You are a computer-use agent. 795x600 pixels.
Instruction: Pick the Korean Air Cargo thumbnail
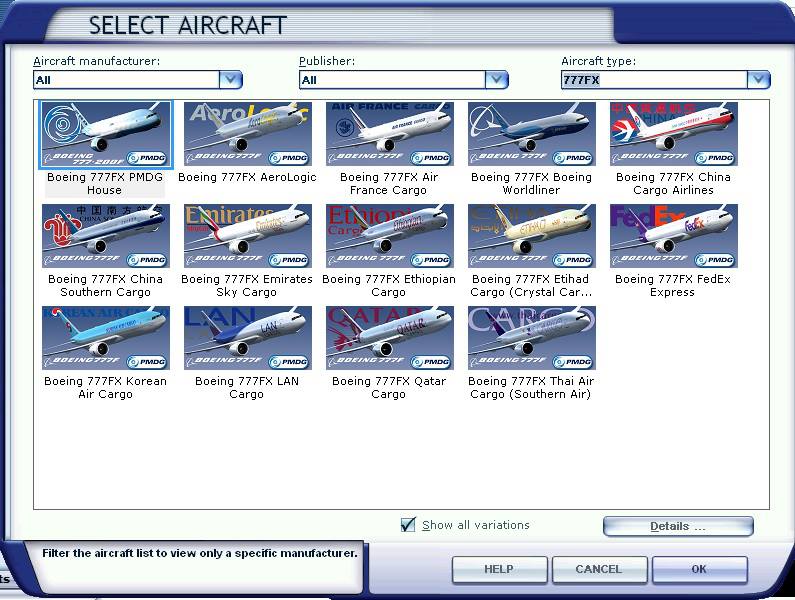pos(106,338)
